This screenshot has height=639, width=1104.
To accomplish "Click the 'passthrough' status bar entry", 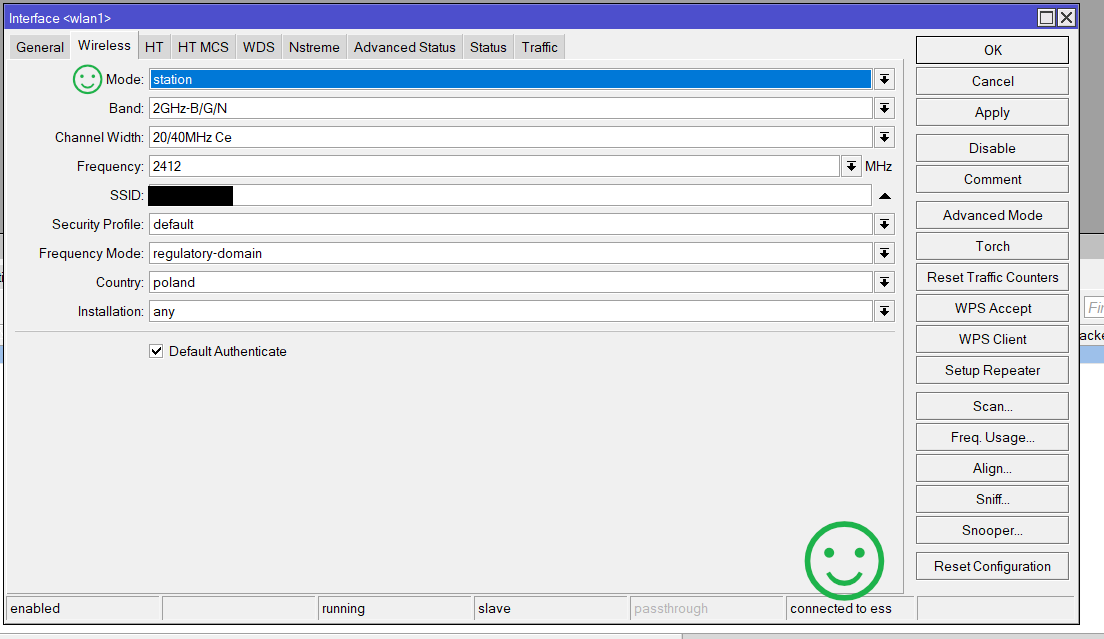I will (708, 609).
